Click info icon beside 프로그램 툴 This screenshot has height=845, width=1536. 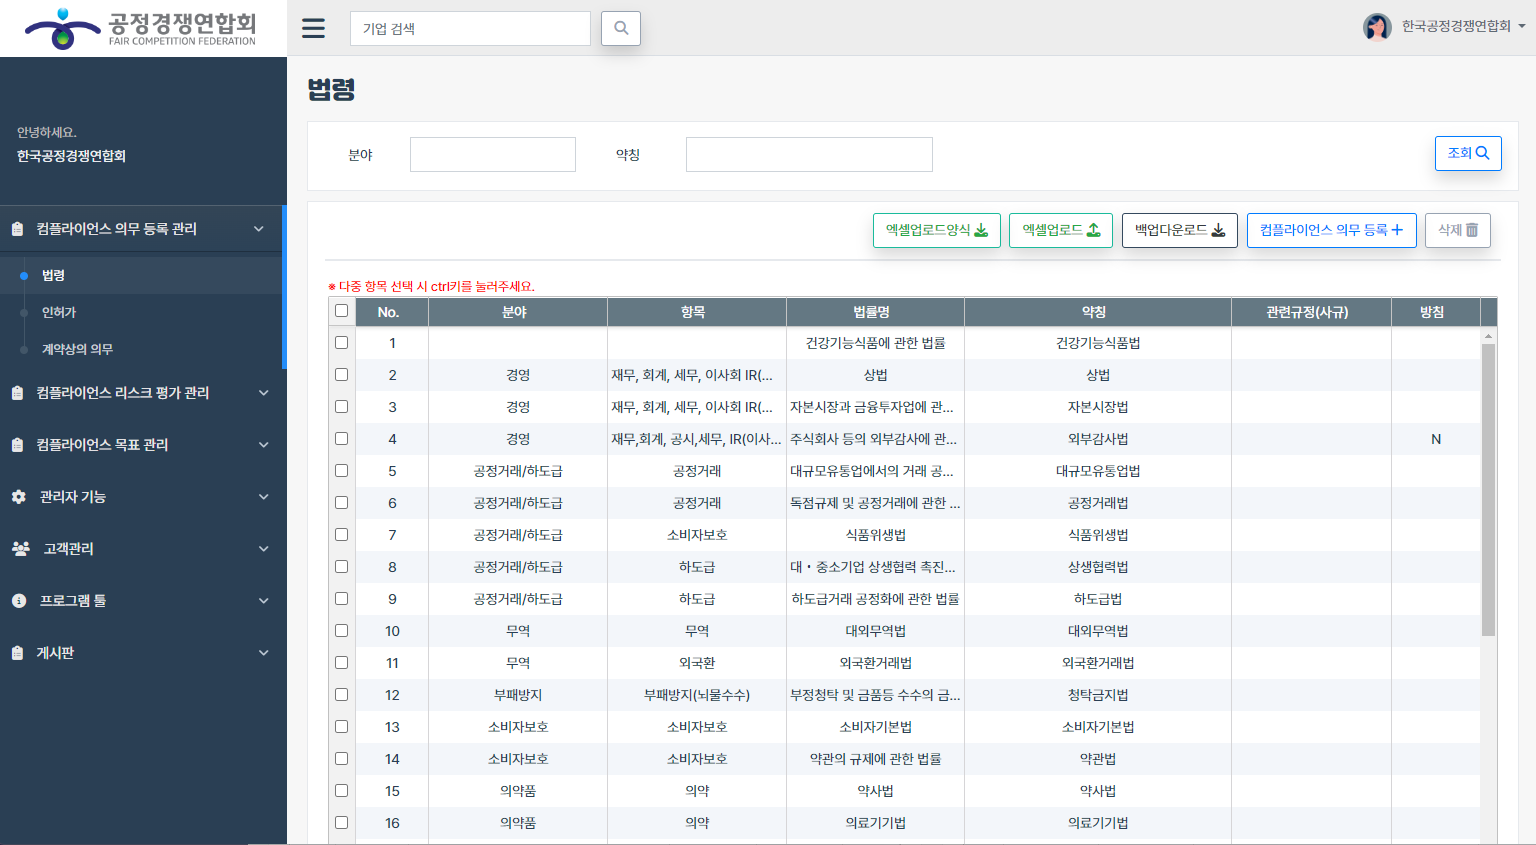[x=18, y=601]
